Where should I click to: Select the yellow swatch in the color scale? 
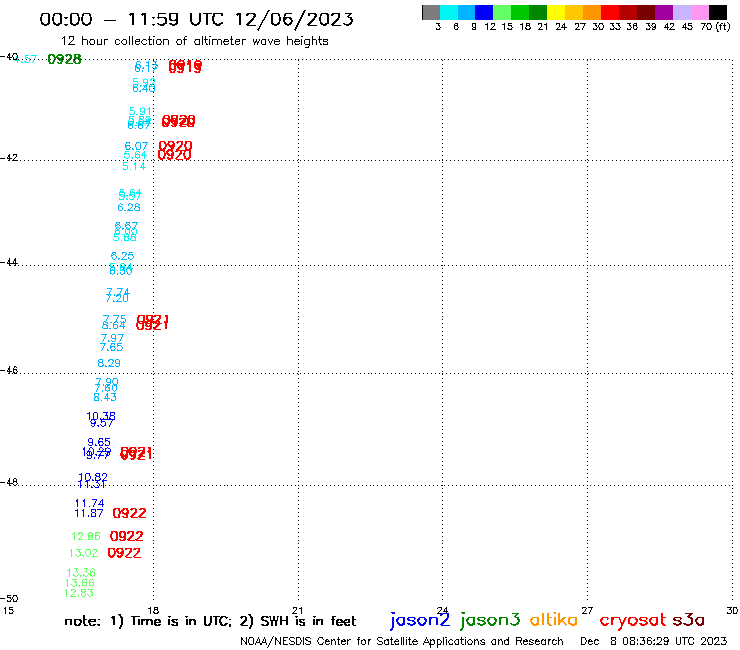556,12
